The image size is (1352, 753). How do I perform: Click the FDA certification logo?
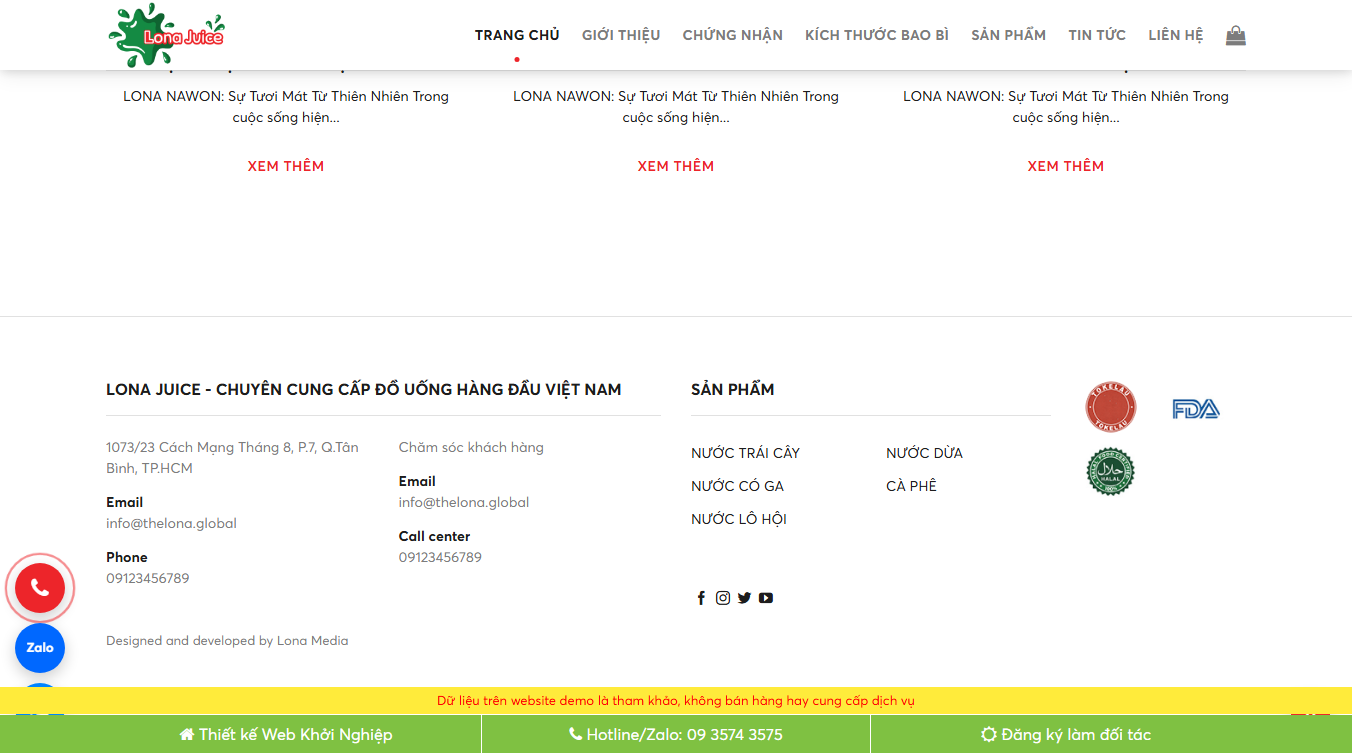(x=1196, y=409)
